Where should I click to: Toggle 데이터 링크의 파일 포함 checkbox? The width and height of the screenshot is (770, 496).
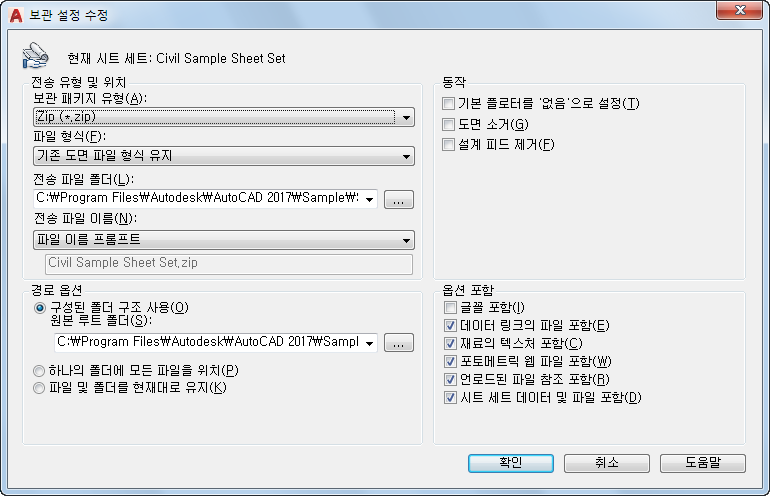tap(450, 326)
